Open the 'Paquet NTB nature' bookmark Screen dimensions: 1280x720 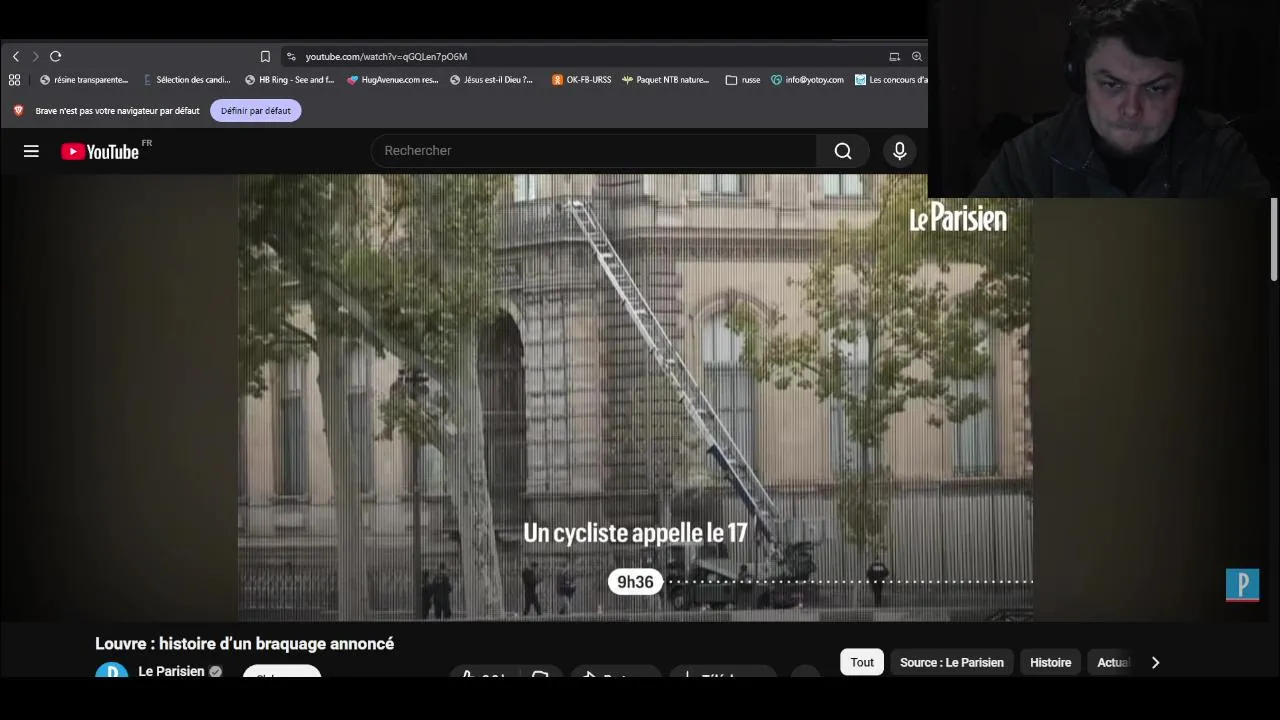(x=665, y=80)
